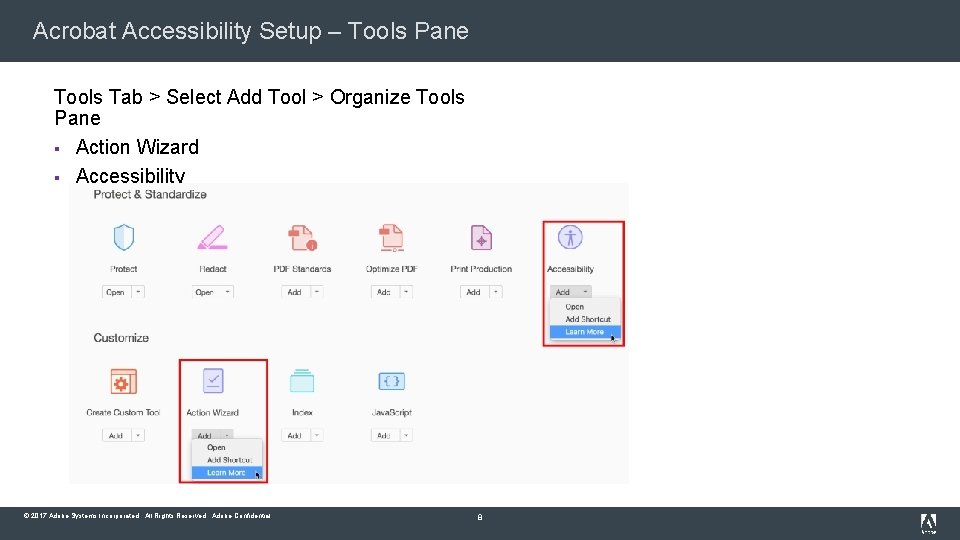Click the PDF Standards icon
Image resolution: width=960 pixels, height=540 pixels.
pyautogui.click(x=302, y=238)
